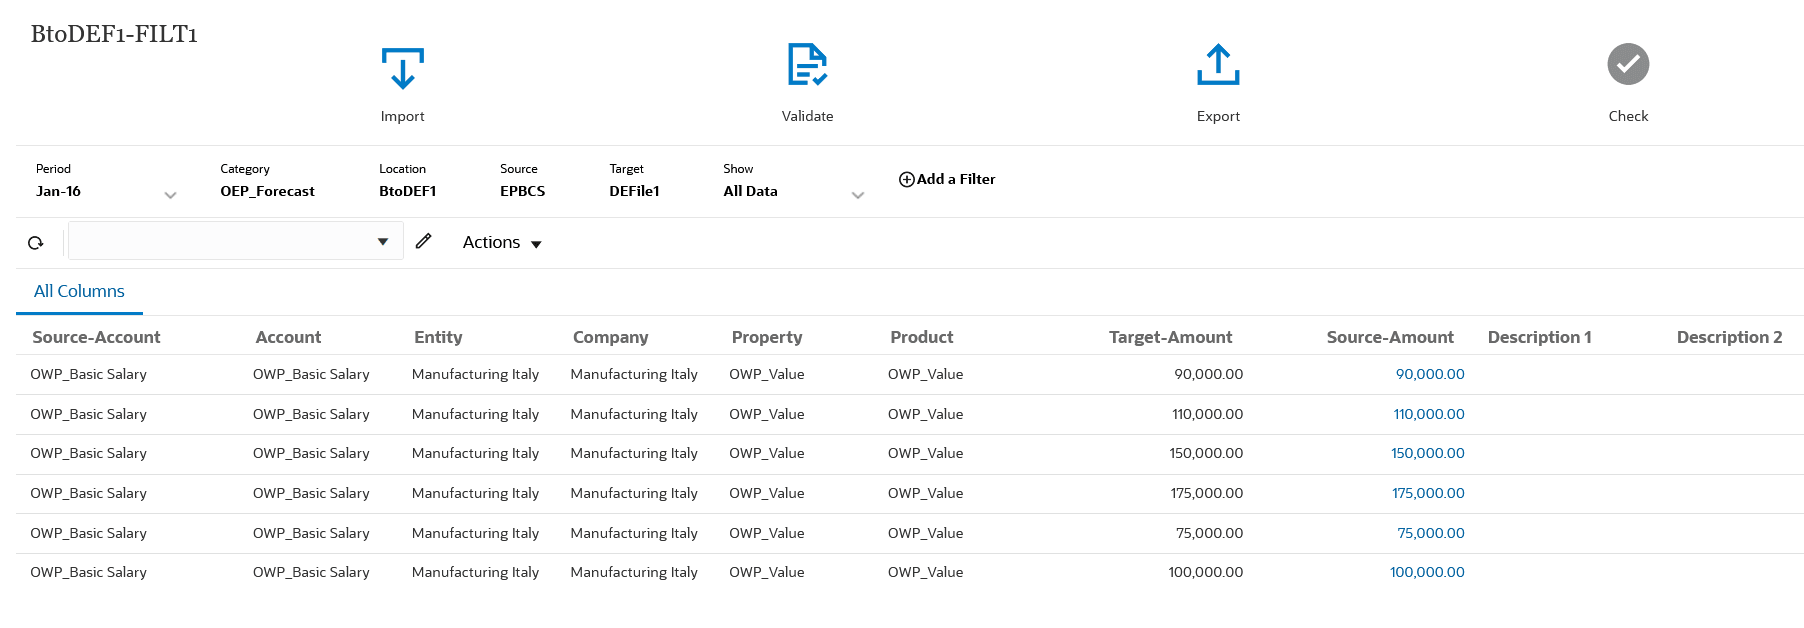
Task: Click the Source-Account column header
Action: point(96,337)
